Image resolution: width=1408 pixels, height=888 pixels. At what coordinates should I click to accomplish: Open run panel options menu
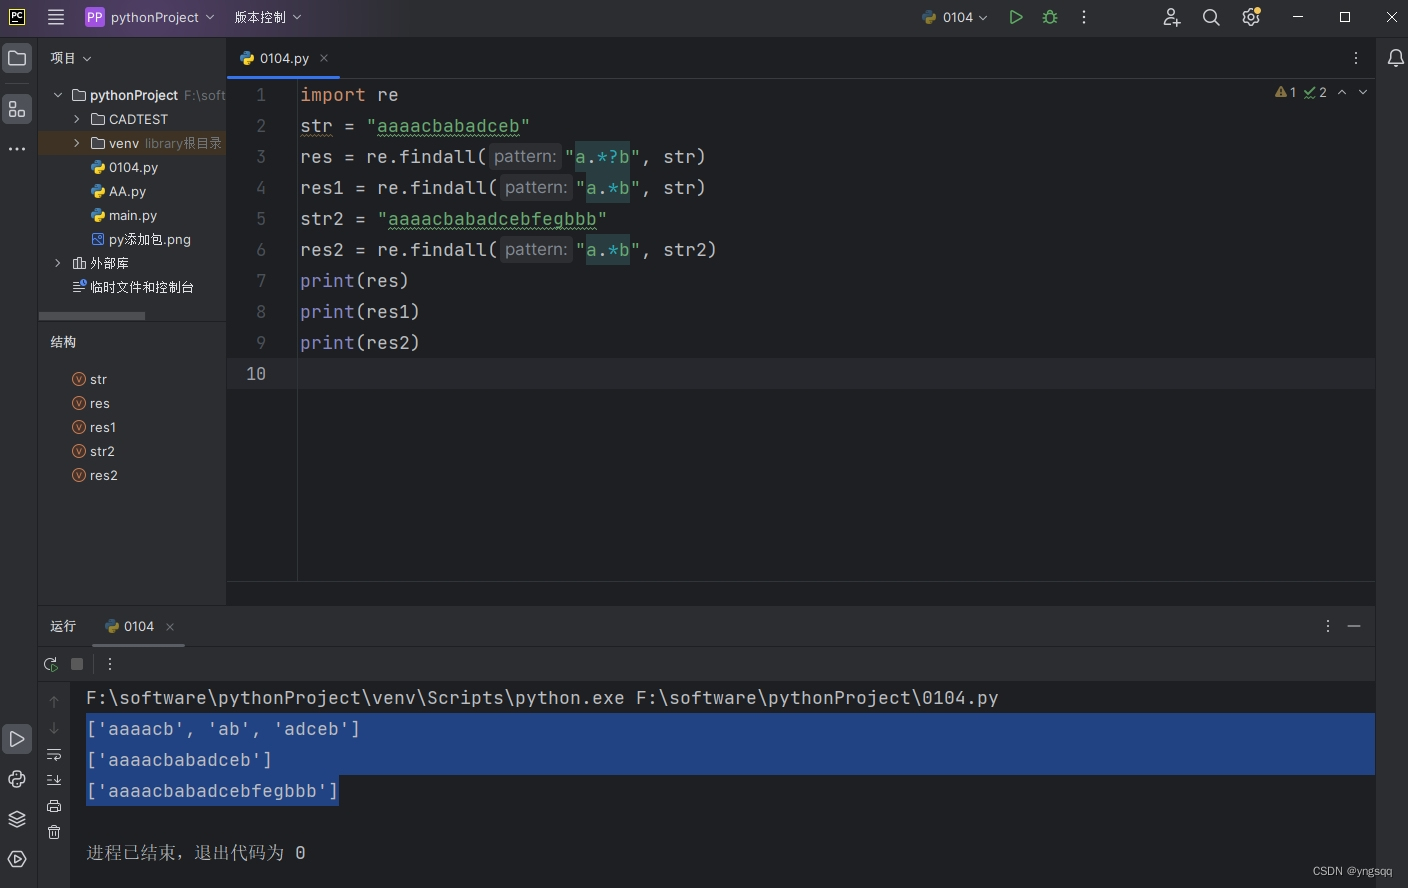[1328, 626]
